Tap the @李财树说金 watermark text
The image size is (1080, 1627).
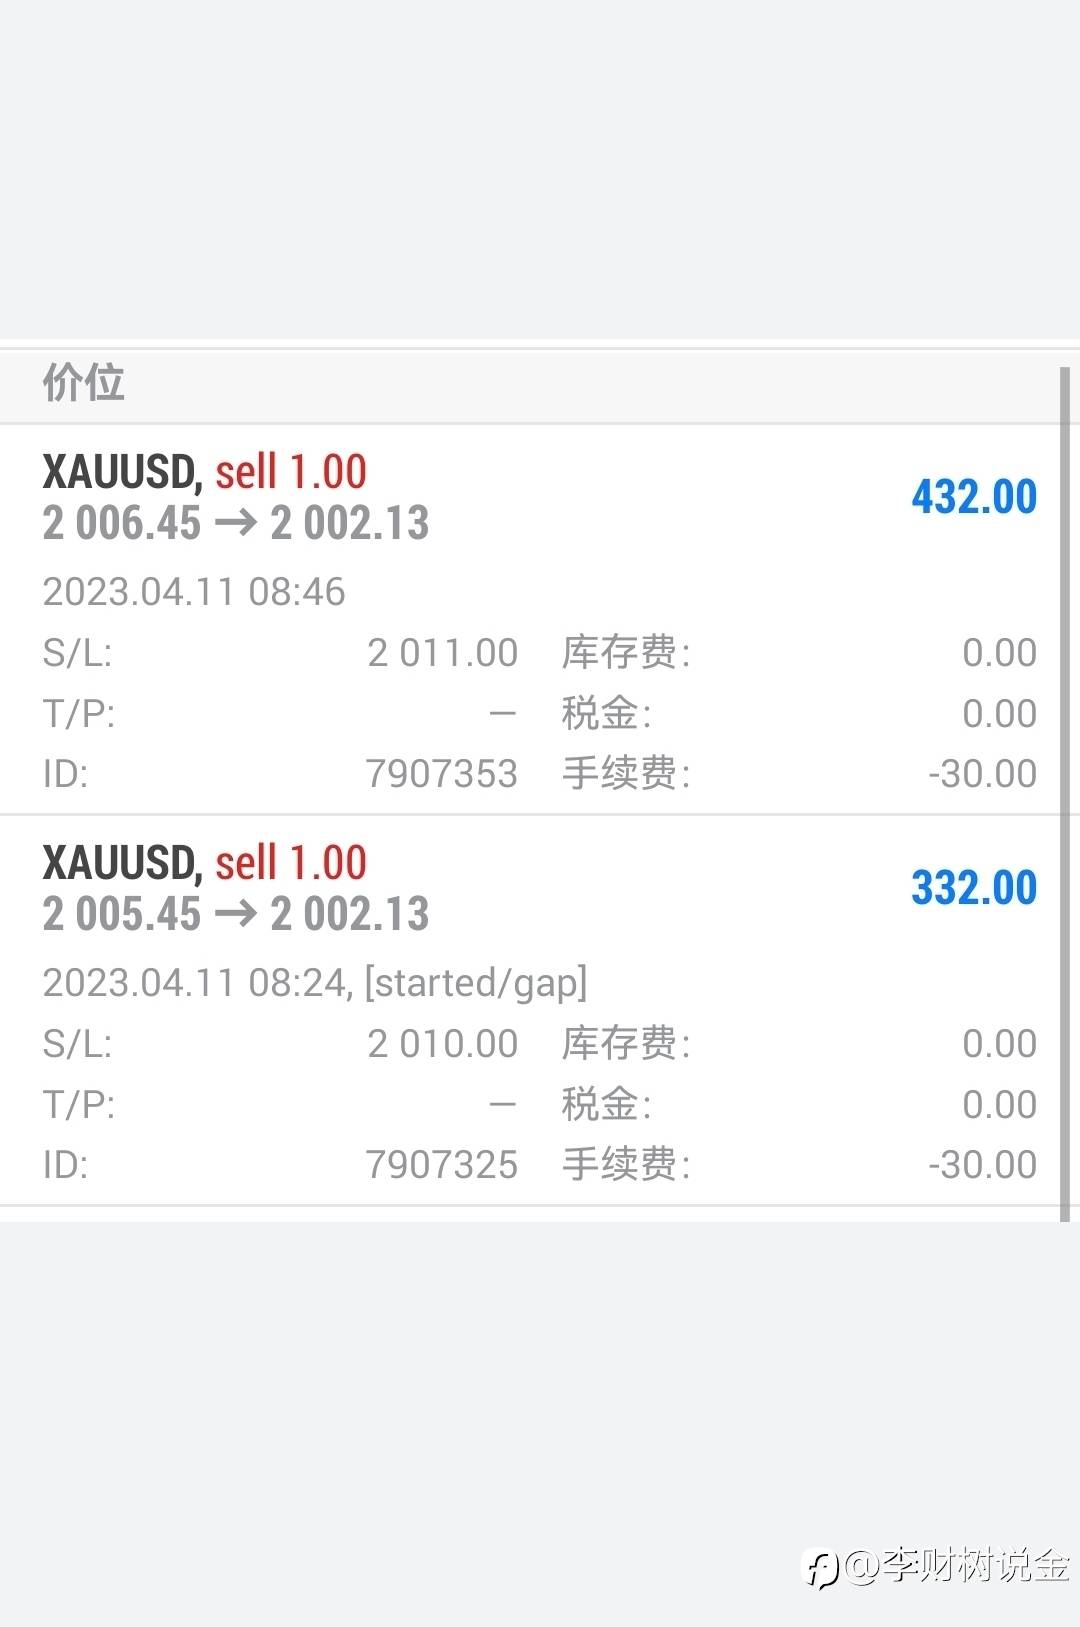coord(957,1565)
